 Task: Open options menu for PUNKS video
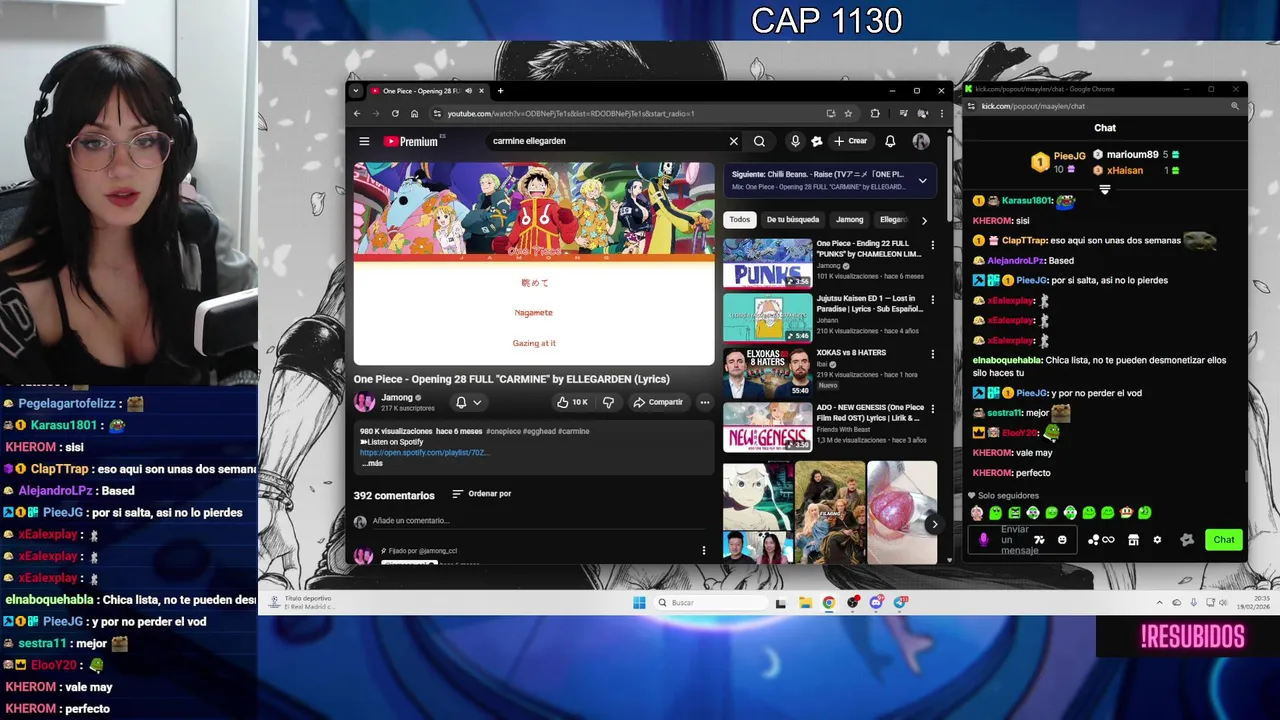pyautogui.click(x=933, y=245)
